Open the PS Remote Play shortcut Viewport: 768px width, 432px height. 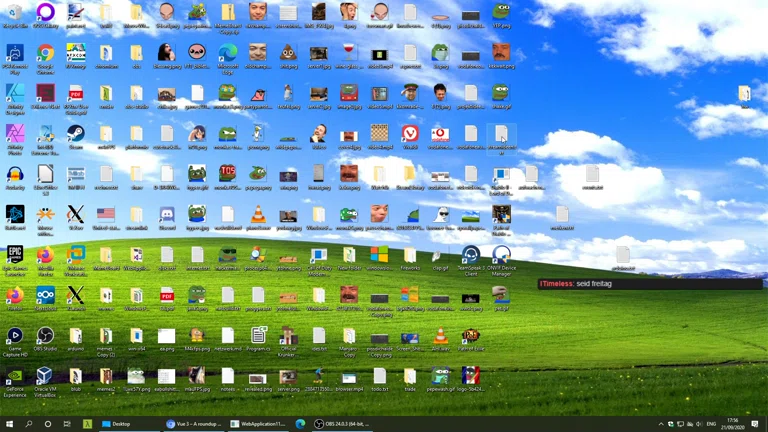point(15,59)
